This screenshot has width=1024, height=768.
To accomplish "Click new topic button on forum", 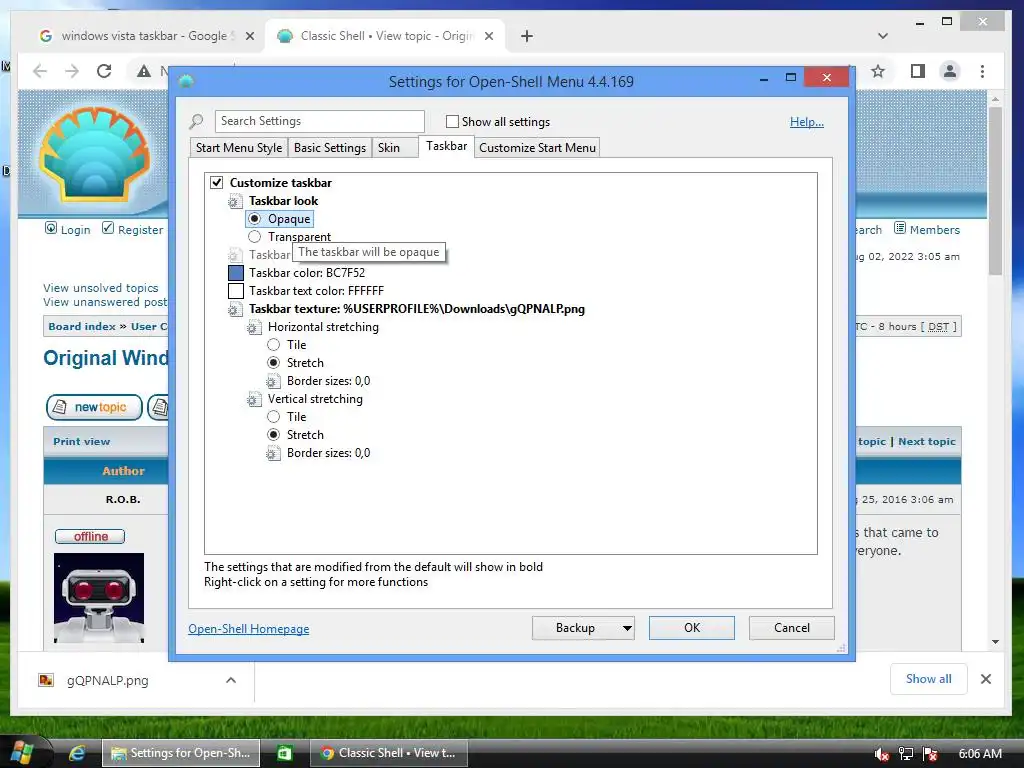I will [x=94, y=407].
